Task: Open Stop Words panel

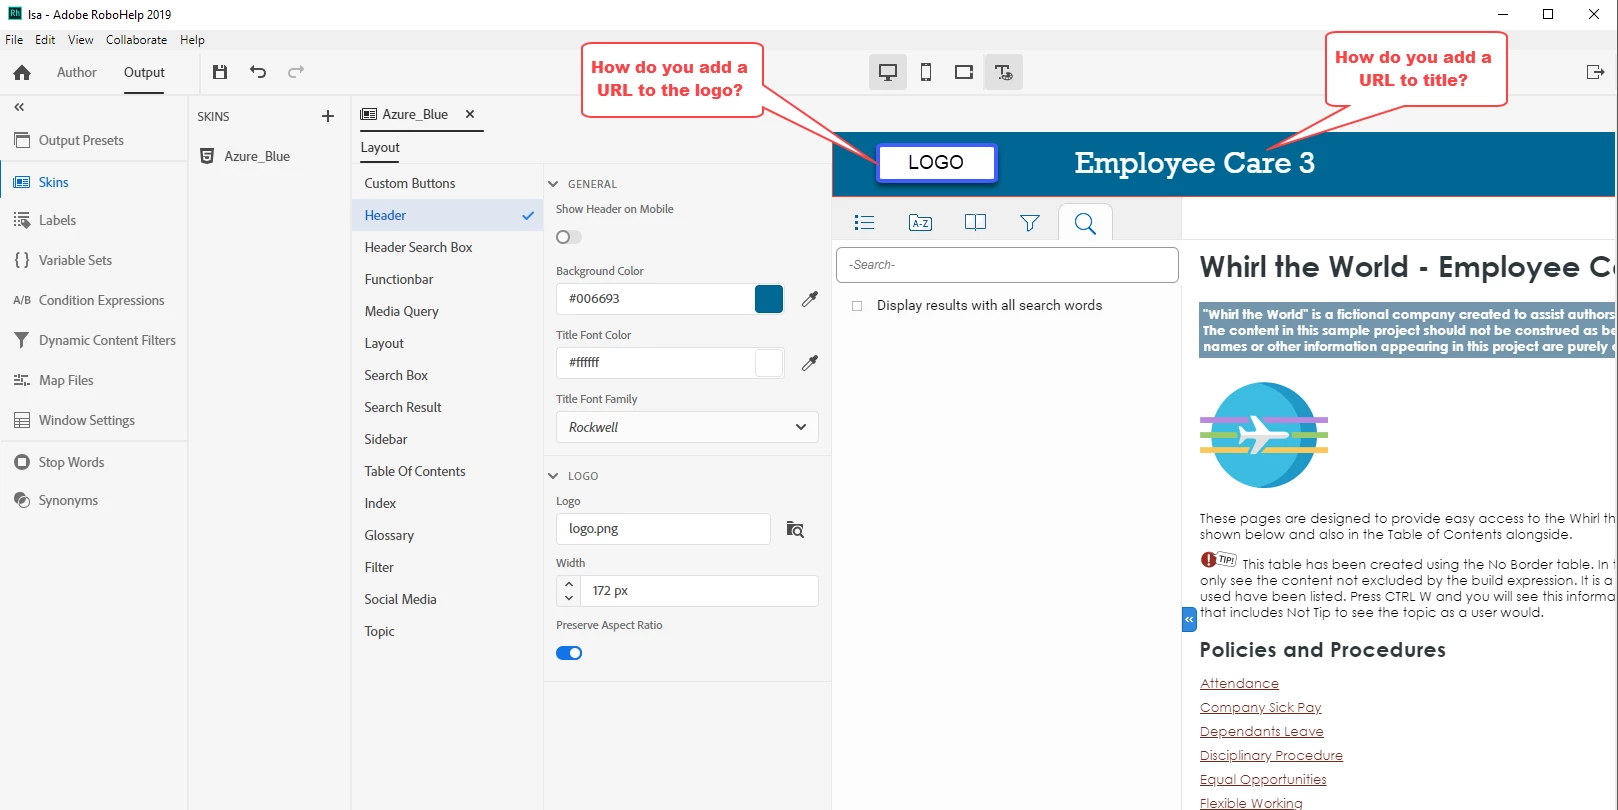Action: click(71, 462)
